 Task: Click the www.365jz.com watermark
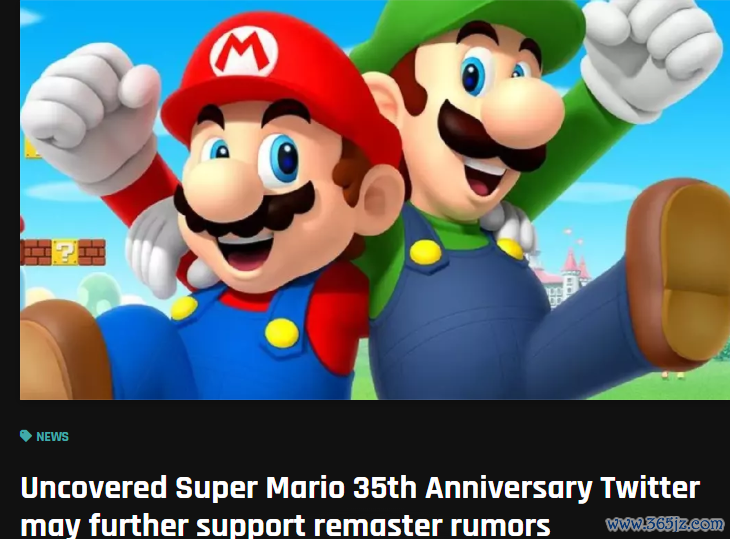click(x=665, y=524)
